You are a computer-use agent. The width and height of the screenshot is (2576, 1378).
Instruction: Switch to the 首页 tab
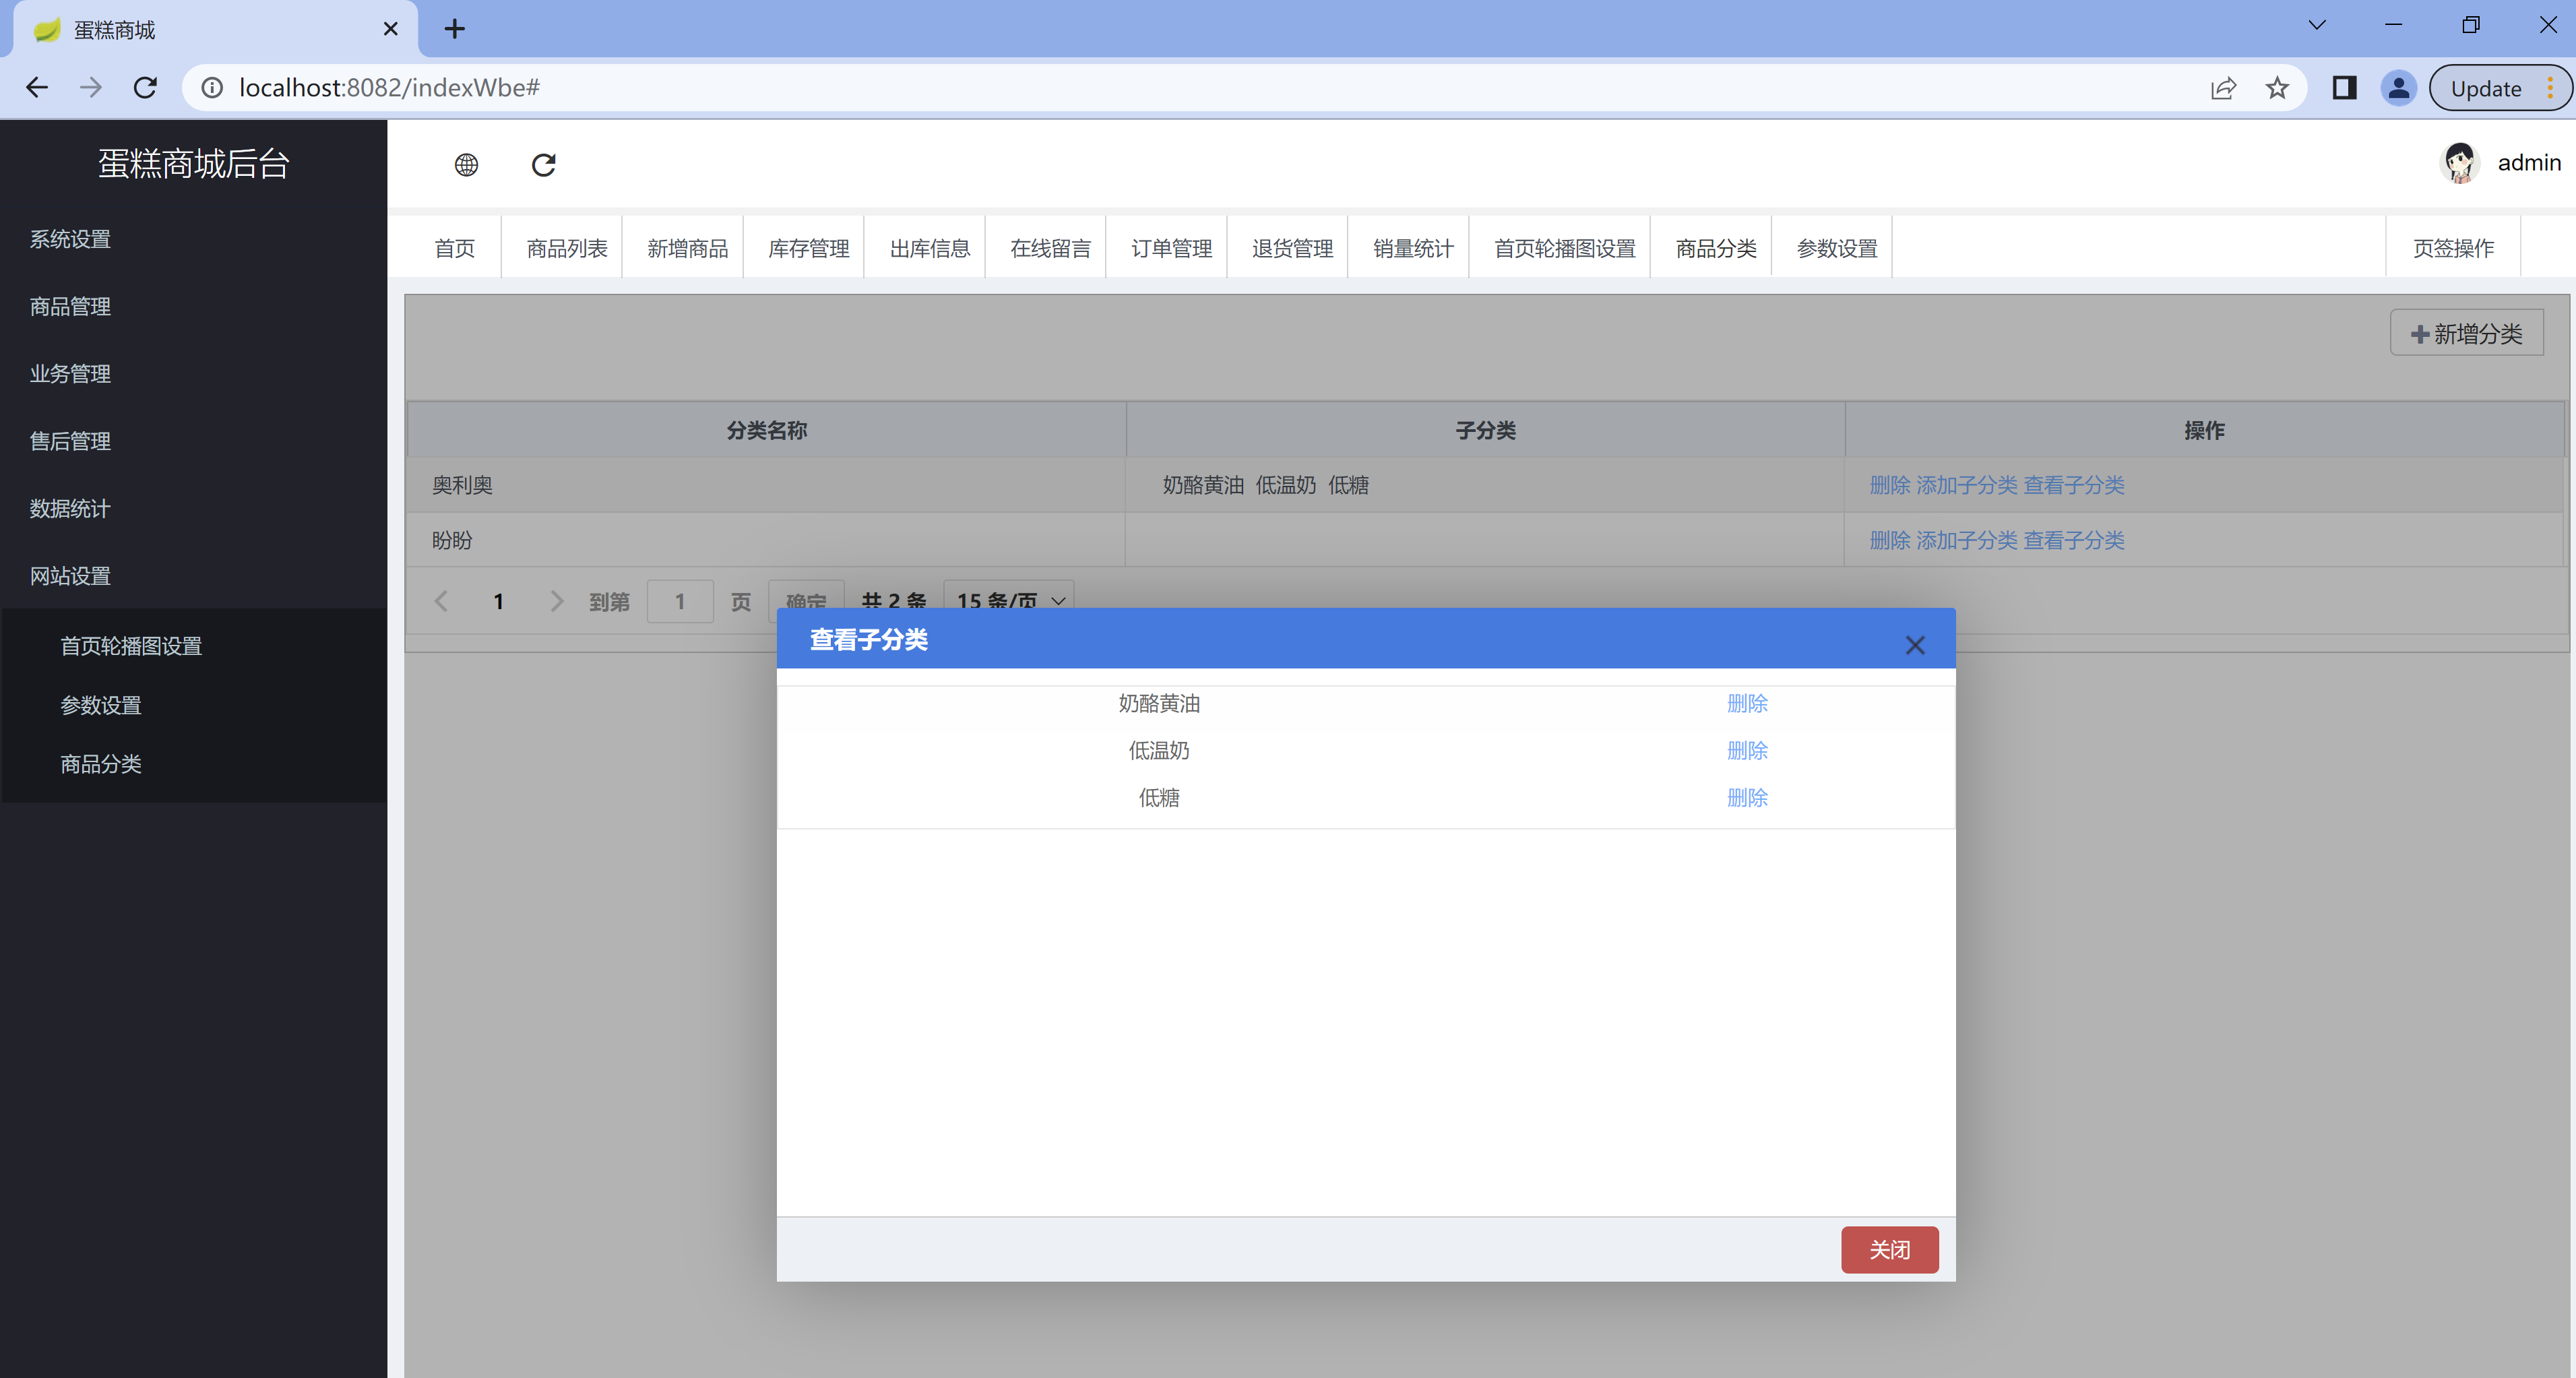point(454,248)
